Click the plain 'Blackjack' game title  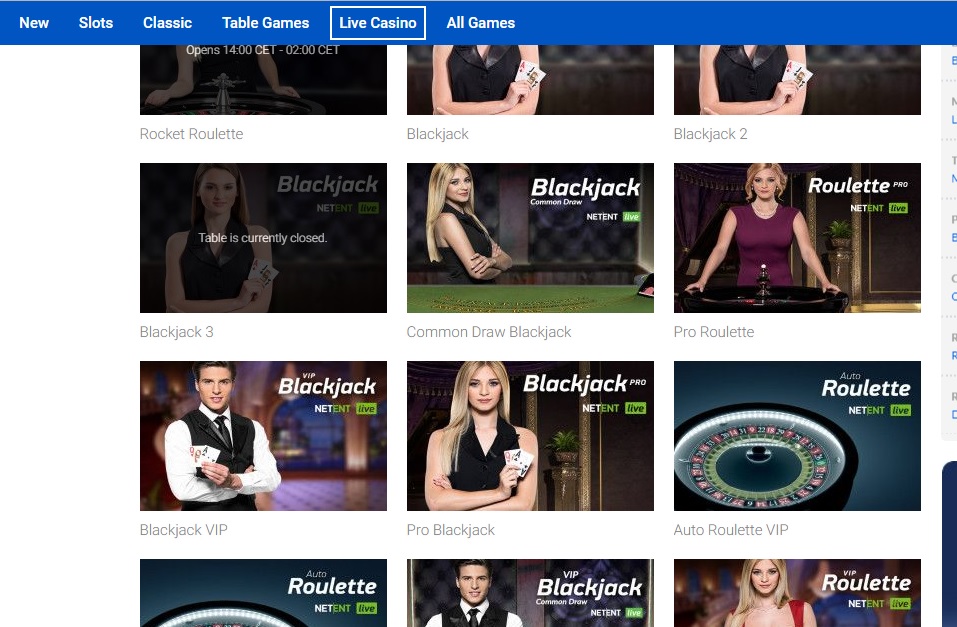438,134
